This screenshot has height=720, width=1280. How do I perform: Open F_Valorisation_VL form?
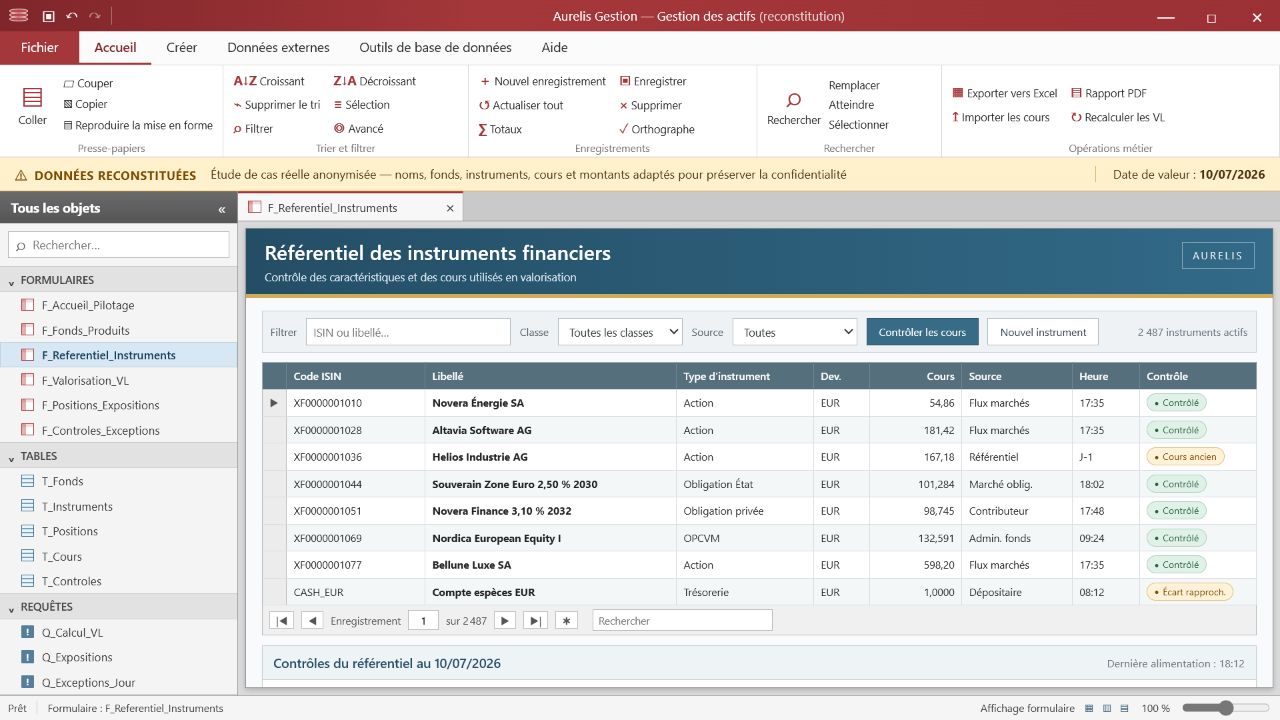click(119, 381)
